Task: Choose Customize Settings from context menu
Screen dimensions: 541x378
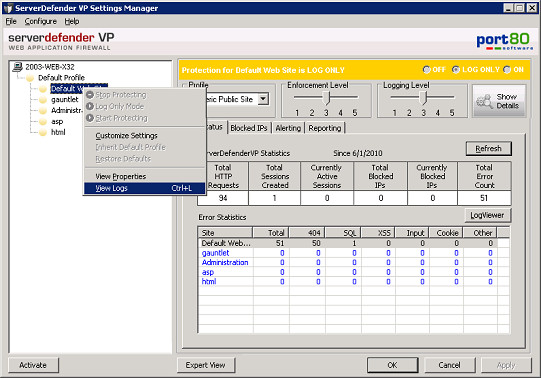Action: point(145,136)
